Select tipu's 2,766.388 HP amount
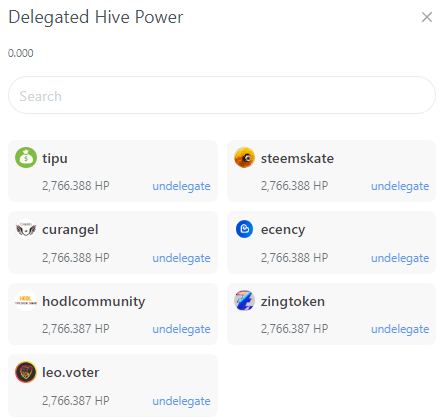The height and width of the screenshot is (420, 444). pyautogui.click(x=76, y=186)
